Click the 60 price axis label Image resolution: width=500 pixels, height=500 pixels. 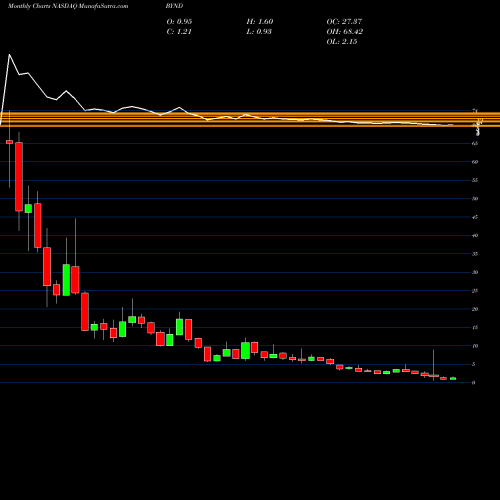(475, 162)
